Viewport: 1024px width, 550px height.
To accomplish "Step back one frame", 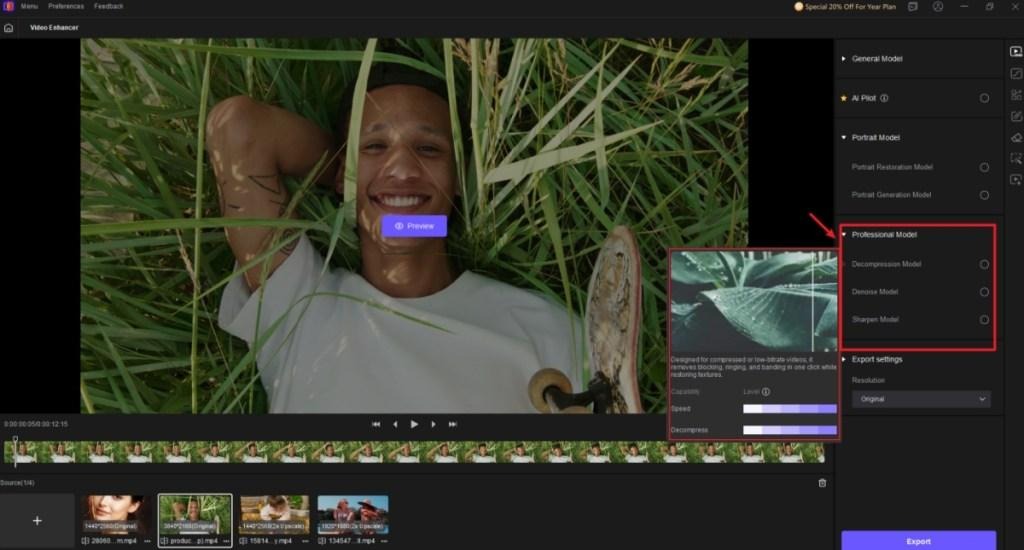I will pos(395,424).
